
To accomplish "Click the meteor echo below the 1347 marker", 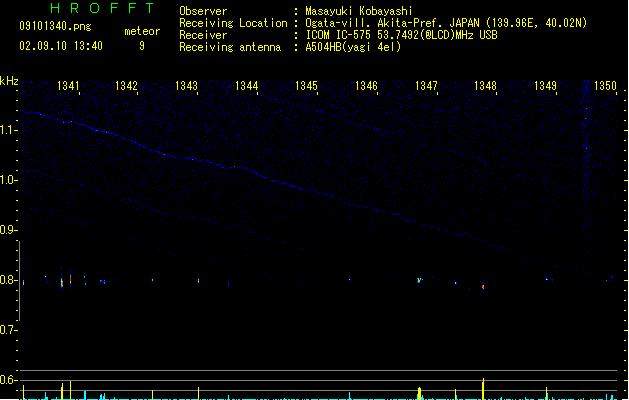I will click(419, 280).
